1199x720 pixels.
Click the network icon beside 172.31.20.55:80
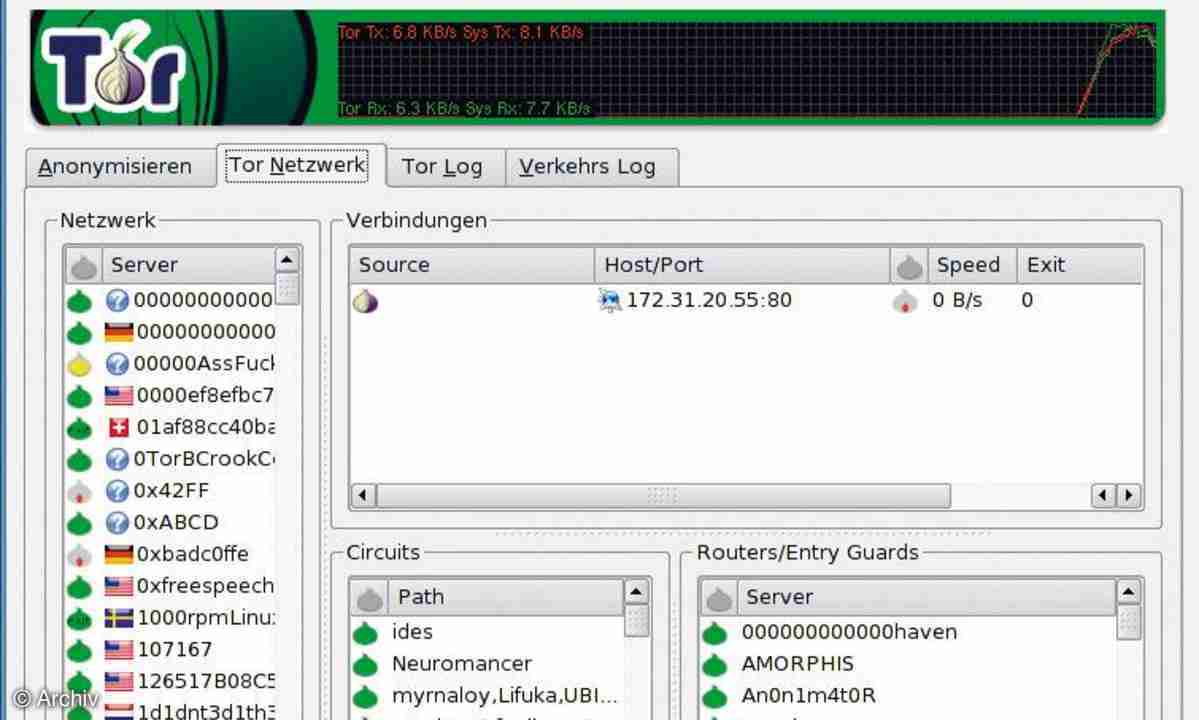pos(609,300)
